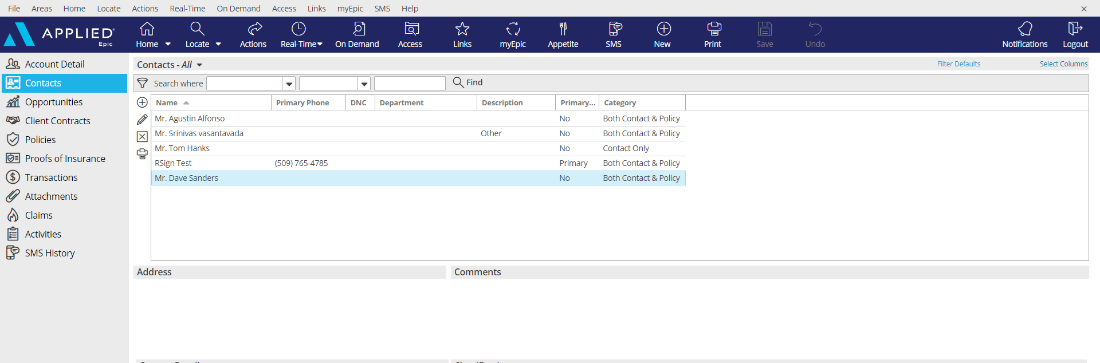This screenshot has height=363, width=1100.
Task: Click the edit contact pencil icon
Action: pyautogui.click(x=142, y=119)
